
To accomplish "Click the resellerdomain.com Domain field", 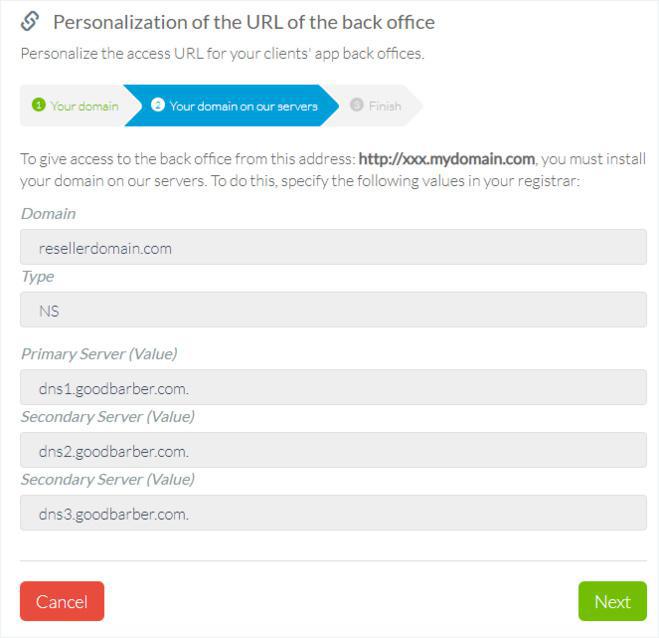I will point(333,247).
